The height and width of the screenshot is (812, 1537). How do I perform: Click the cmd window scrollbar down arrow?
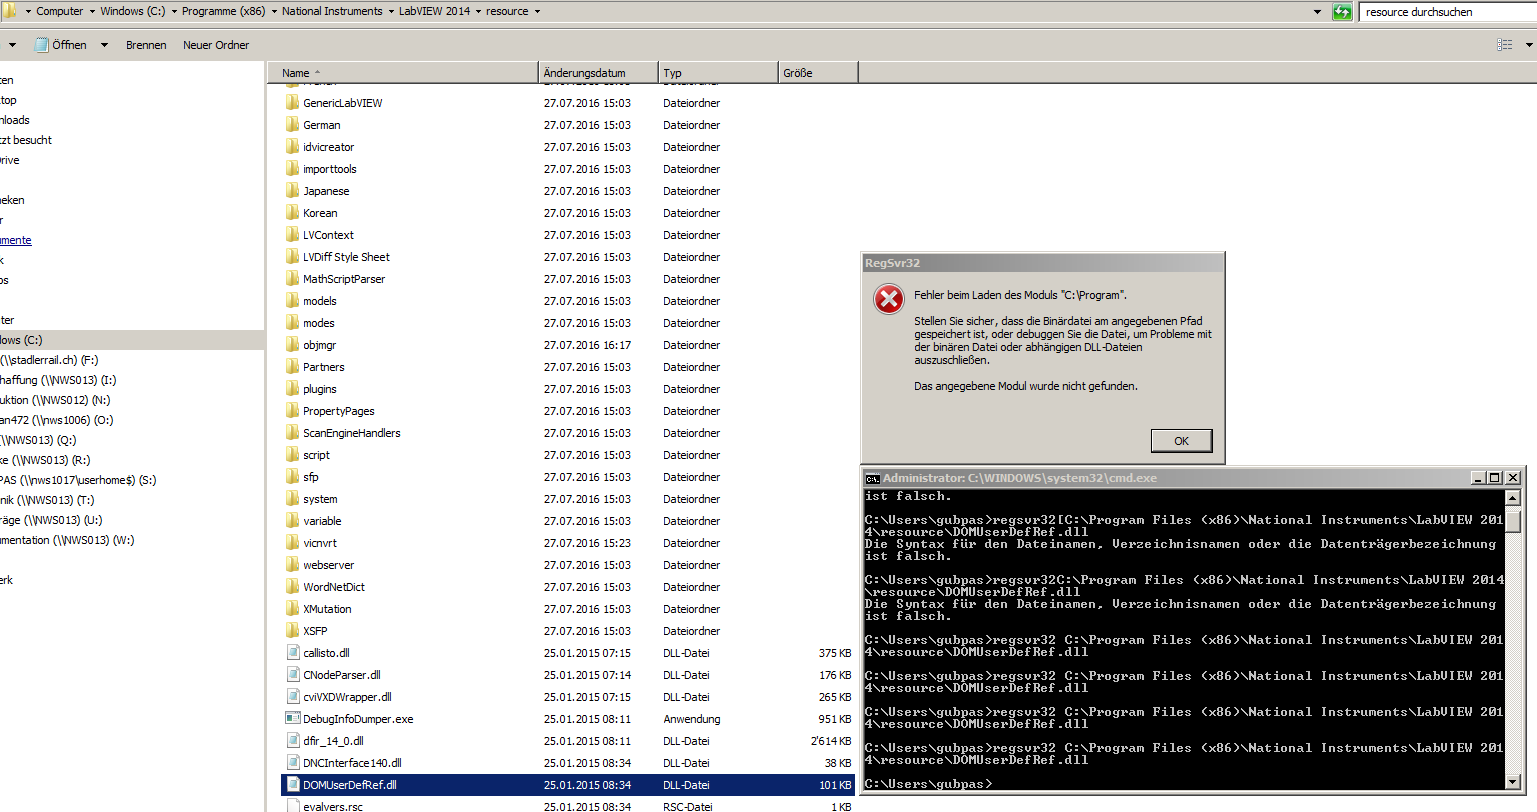1513,782
